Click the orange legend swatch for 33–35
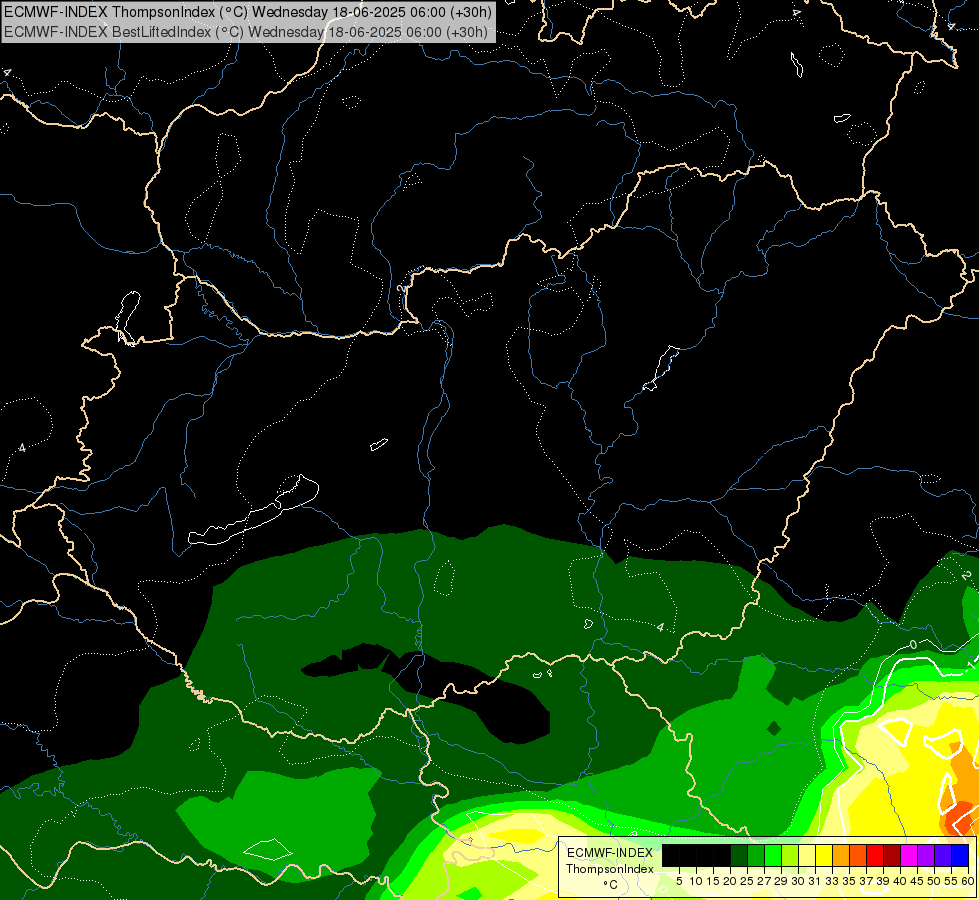This screenshot has height=900, width=979. pos(841,855)
